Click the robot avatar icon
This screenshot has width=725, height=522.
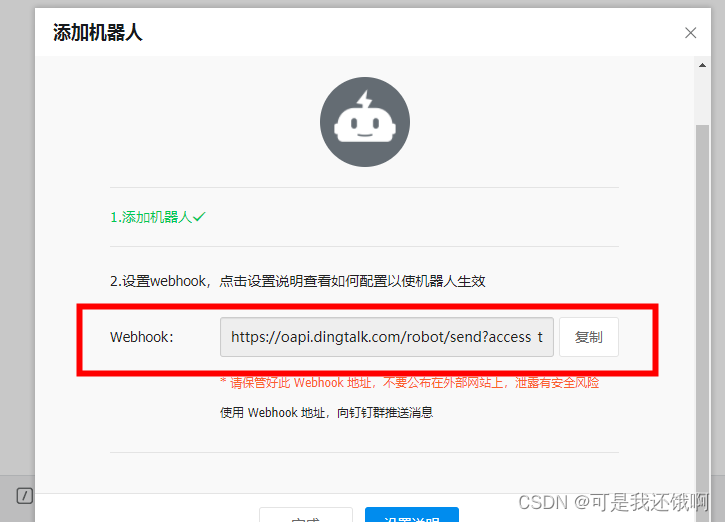365,122
